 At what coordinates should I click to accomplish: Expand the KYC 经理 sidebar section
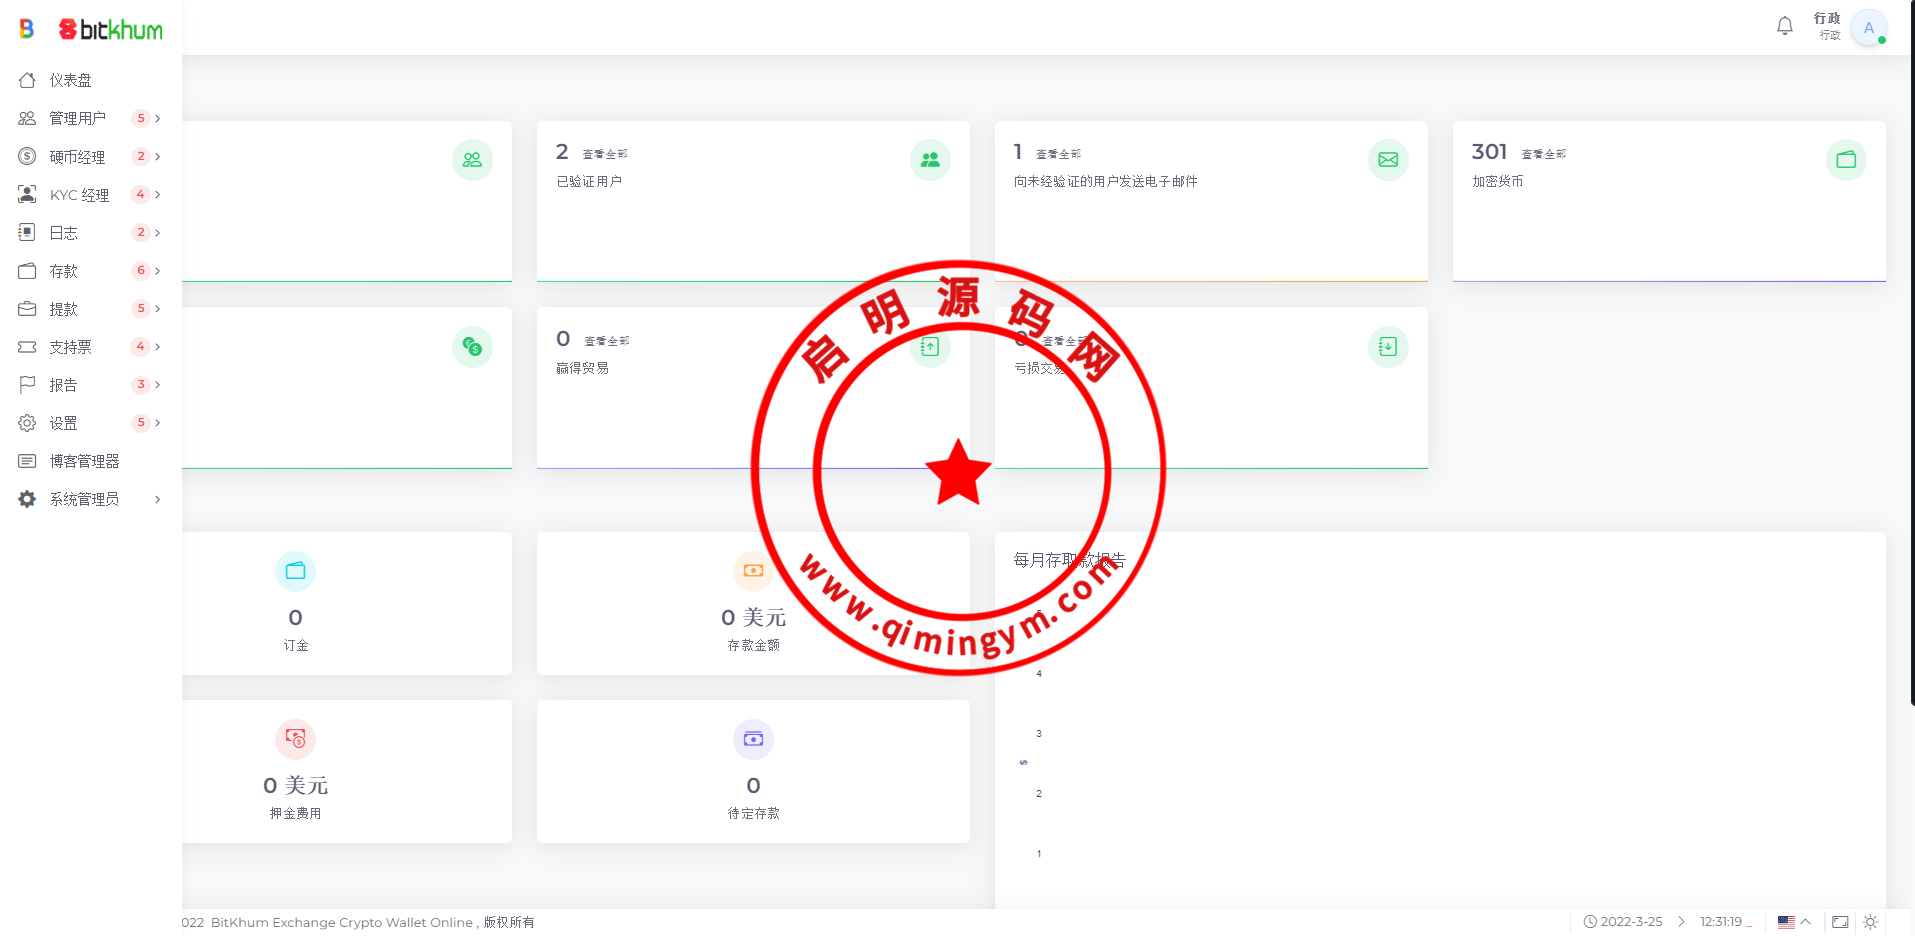(90, 195)
